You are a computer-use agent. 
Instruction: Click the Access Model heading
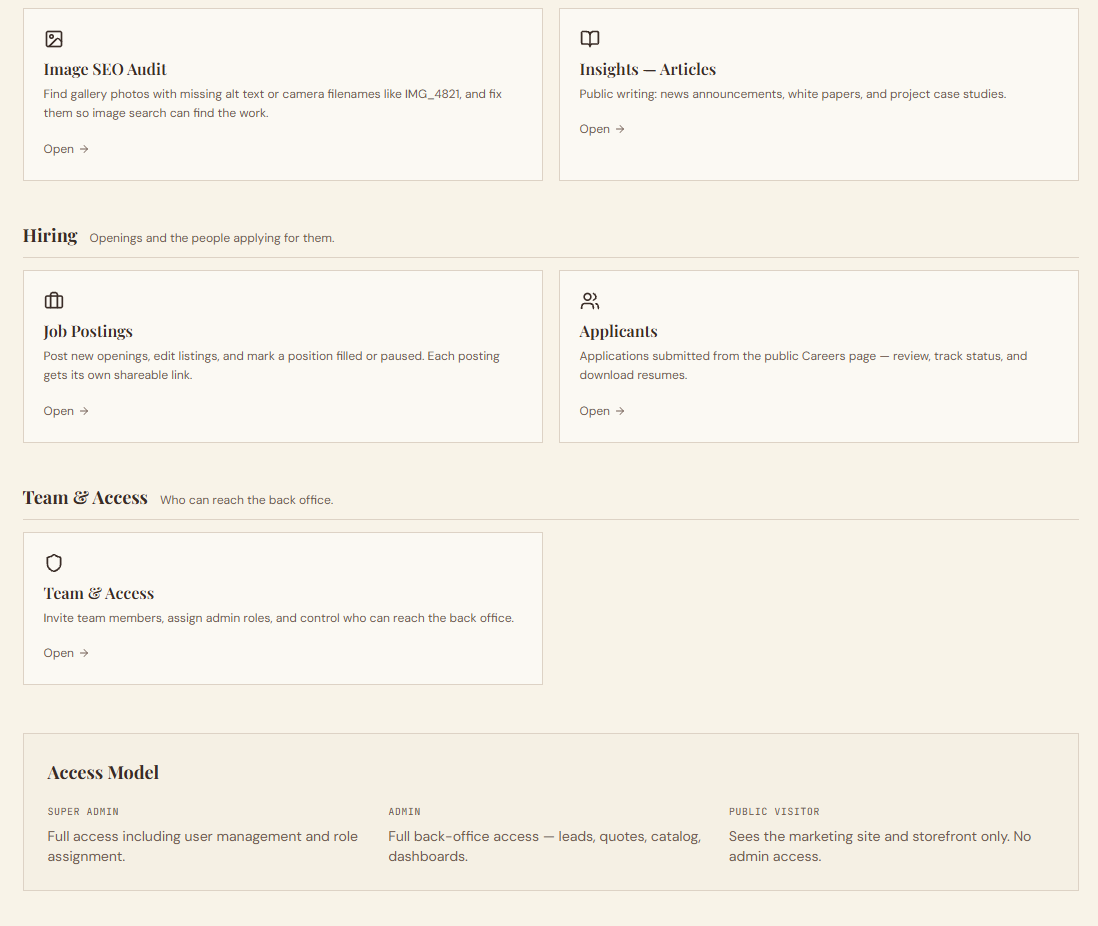click(x=103, y=773)
